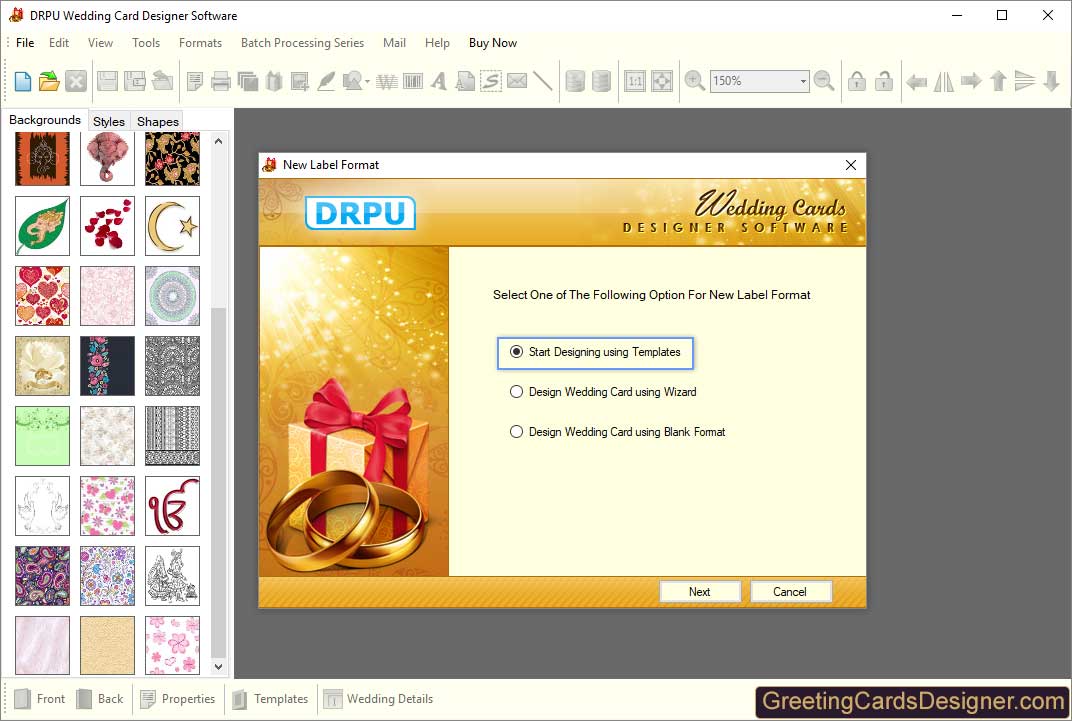This screenshot has height=721, width=1072.
Task: Open the Buy Now menu item
Action: 493,42
